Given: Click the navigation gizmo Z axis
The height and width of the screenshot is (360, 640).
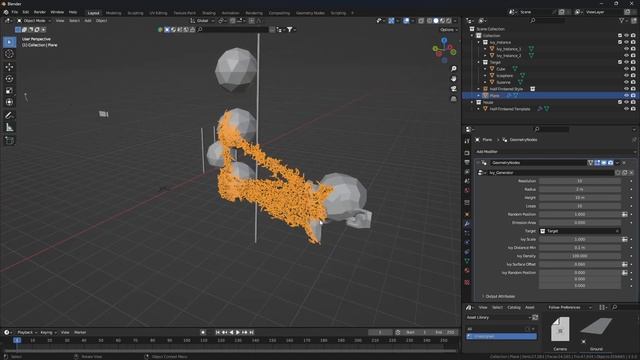Looking at the screenshot, I should pyautogui.click(x=444, y=40).
